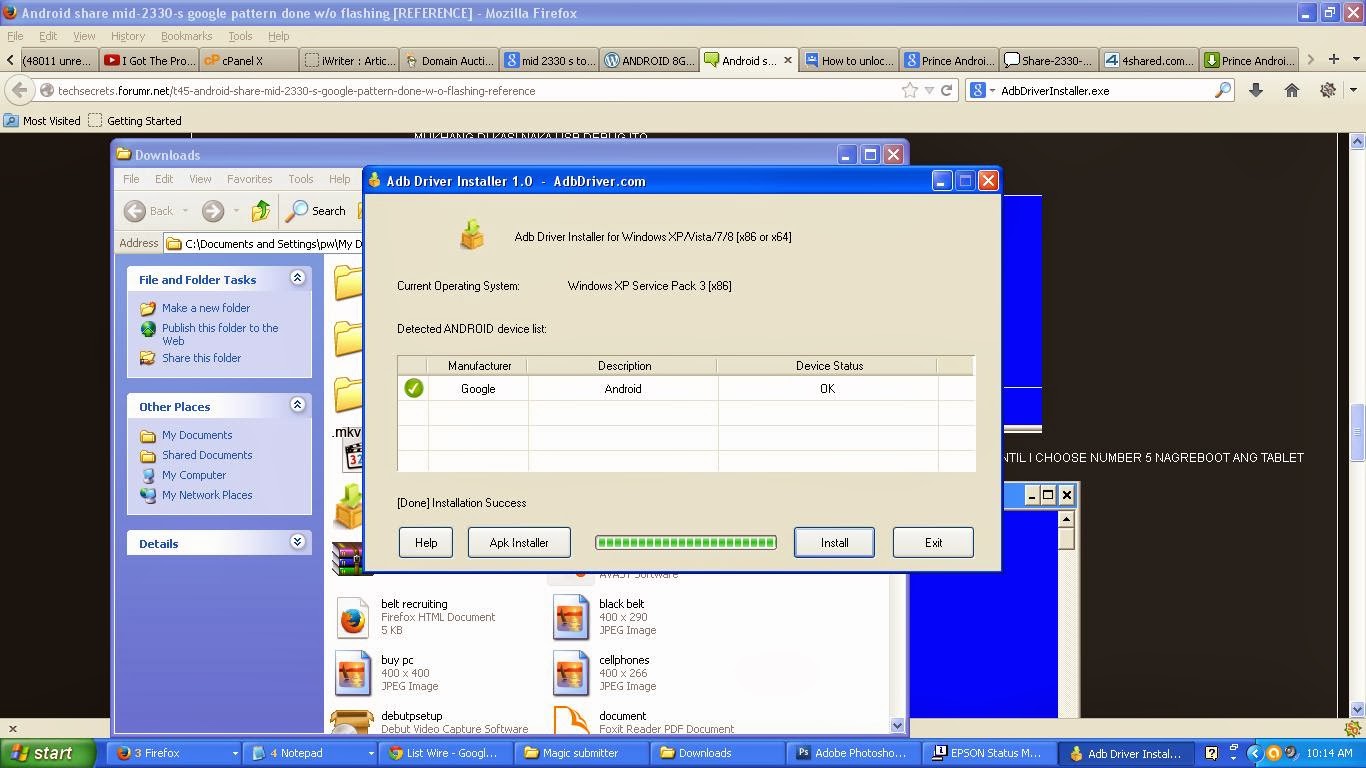Open Firefox downloads with the down-arrow icon
Image resolution: width=1366 pixels, height=768 pixels.
pyautogui.click(x=1254, y=90)
